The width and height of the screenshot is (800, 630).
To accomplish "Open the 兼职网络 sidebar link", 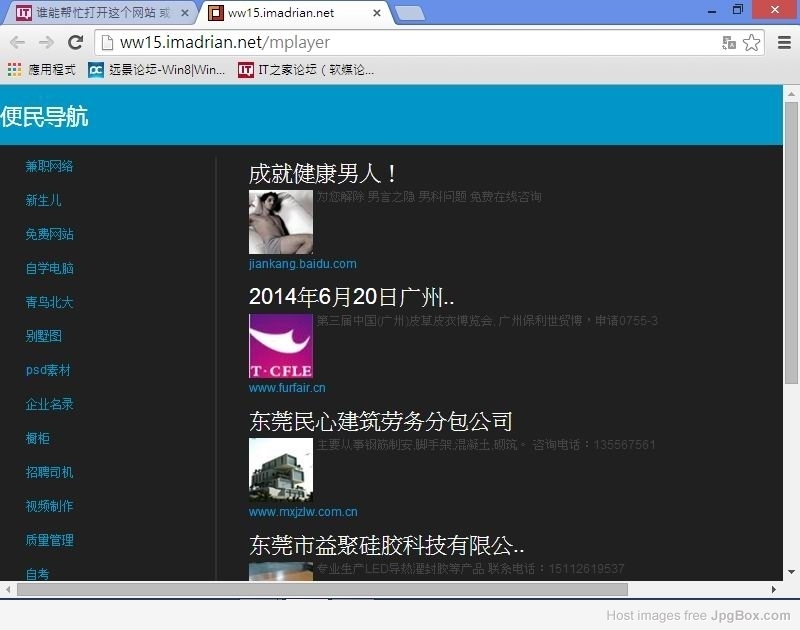I will [49, 167].
